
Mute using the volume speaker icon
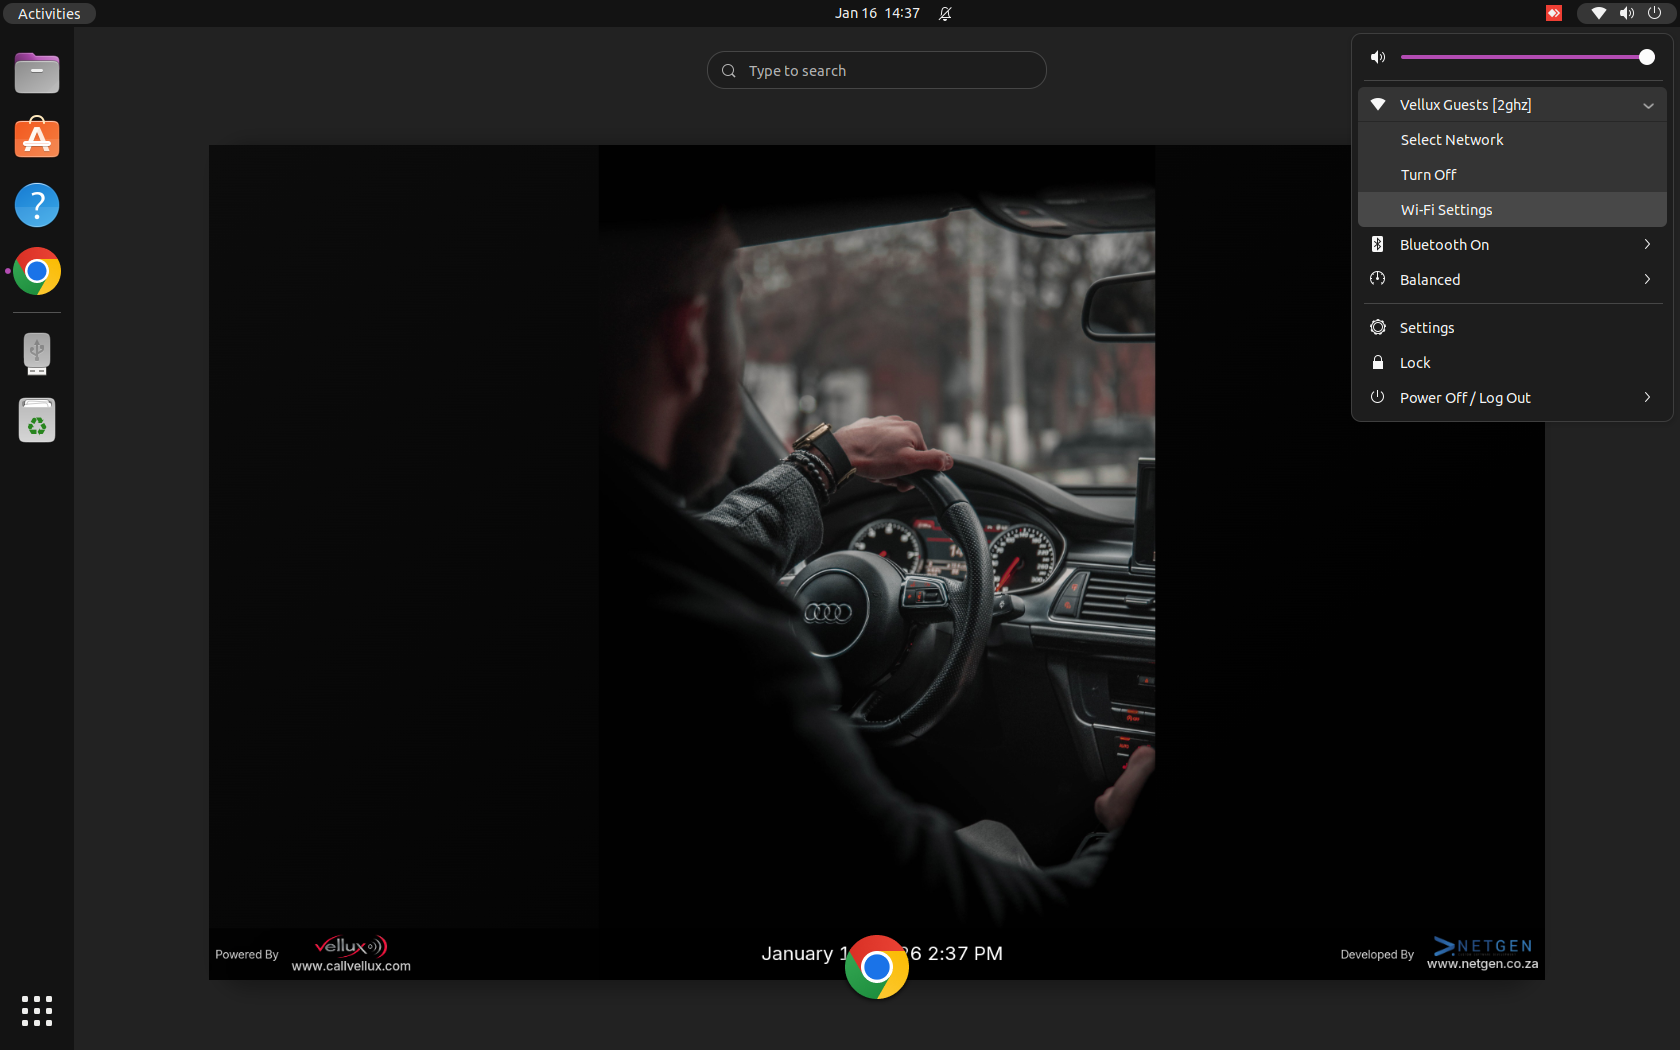pyautogui.click(x=1378, y=57)
